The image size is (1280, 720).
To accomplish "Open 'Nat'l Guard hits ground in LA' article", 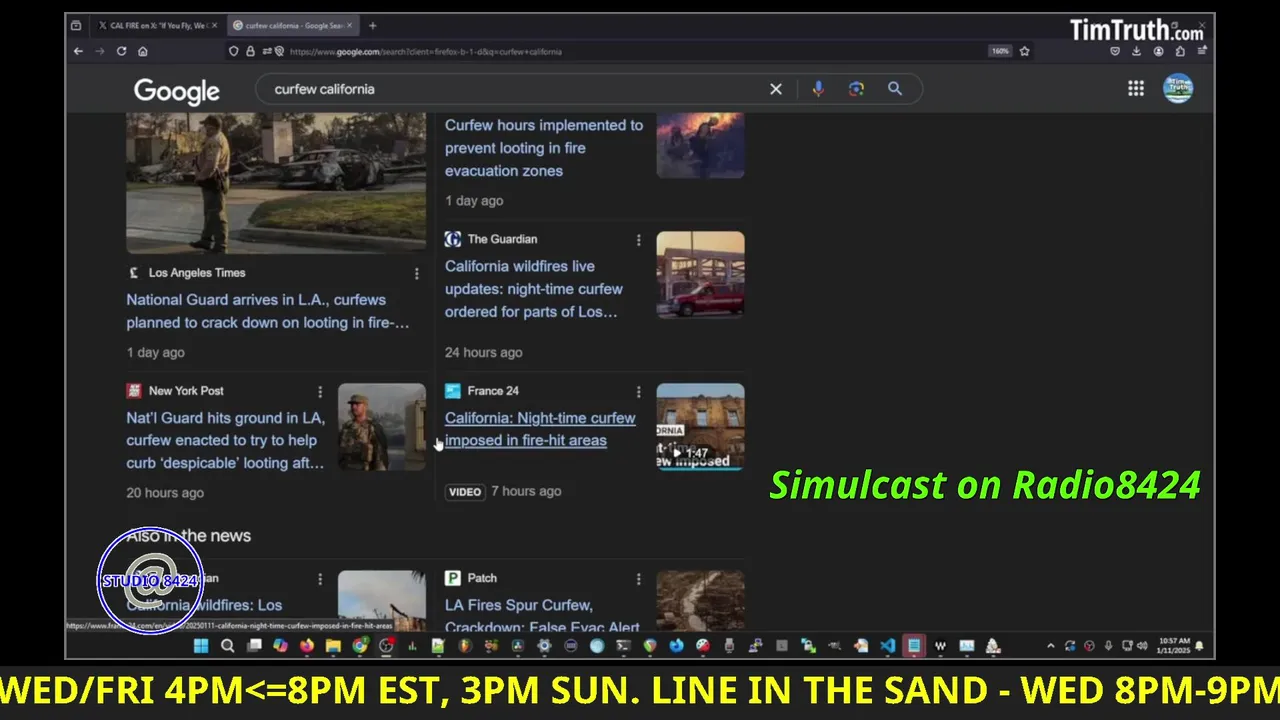I will coord(225,440).
